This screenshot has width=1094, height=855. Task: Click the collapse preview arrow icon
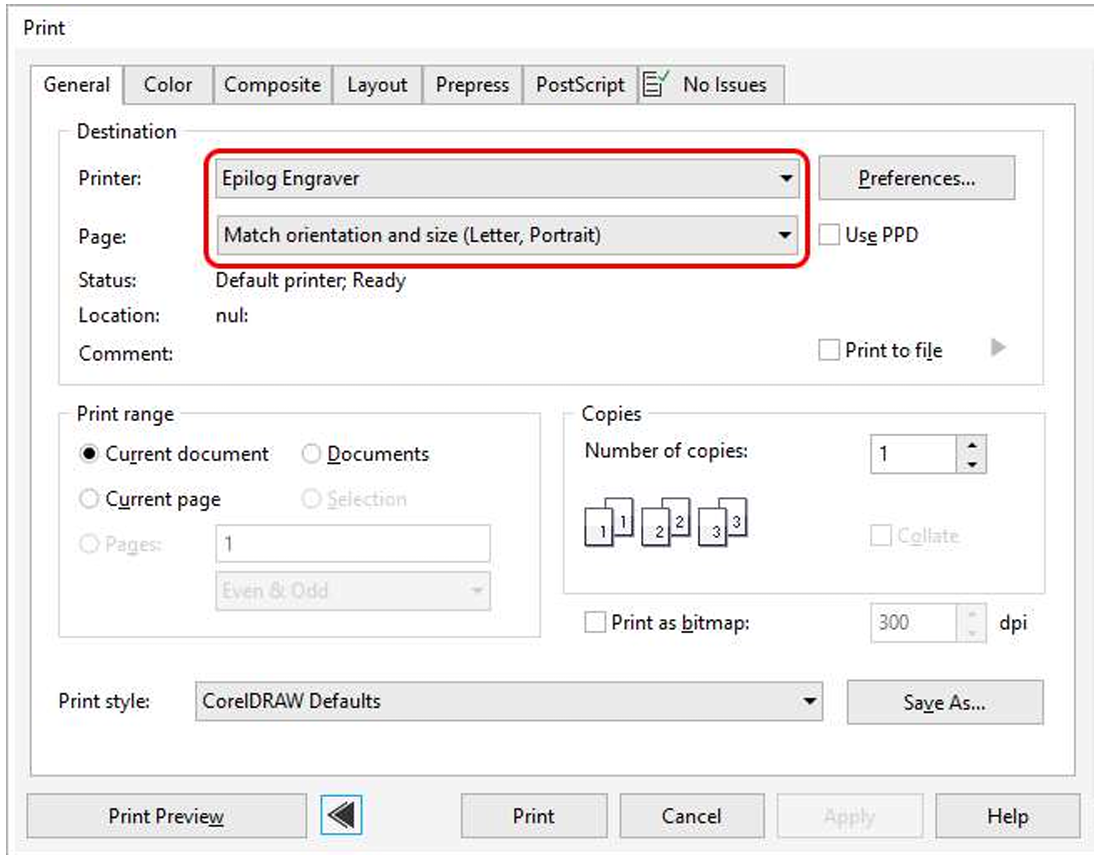tap(342, 816)
